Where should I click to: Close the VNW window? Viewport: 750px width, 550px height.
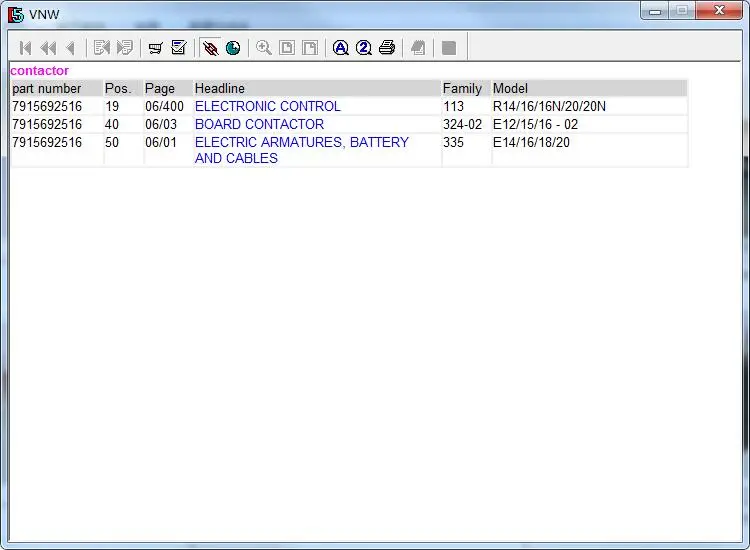[x=719, y=11]
